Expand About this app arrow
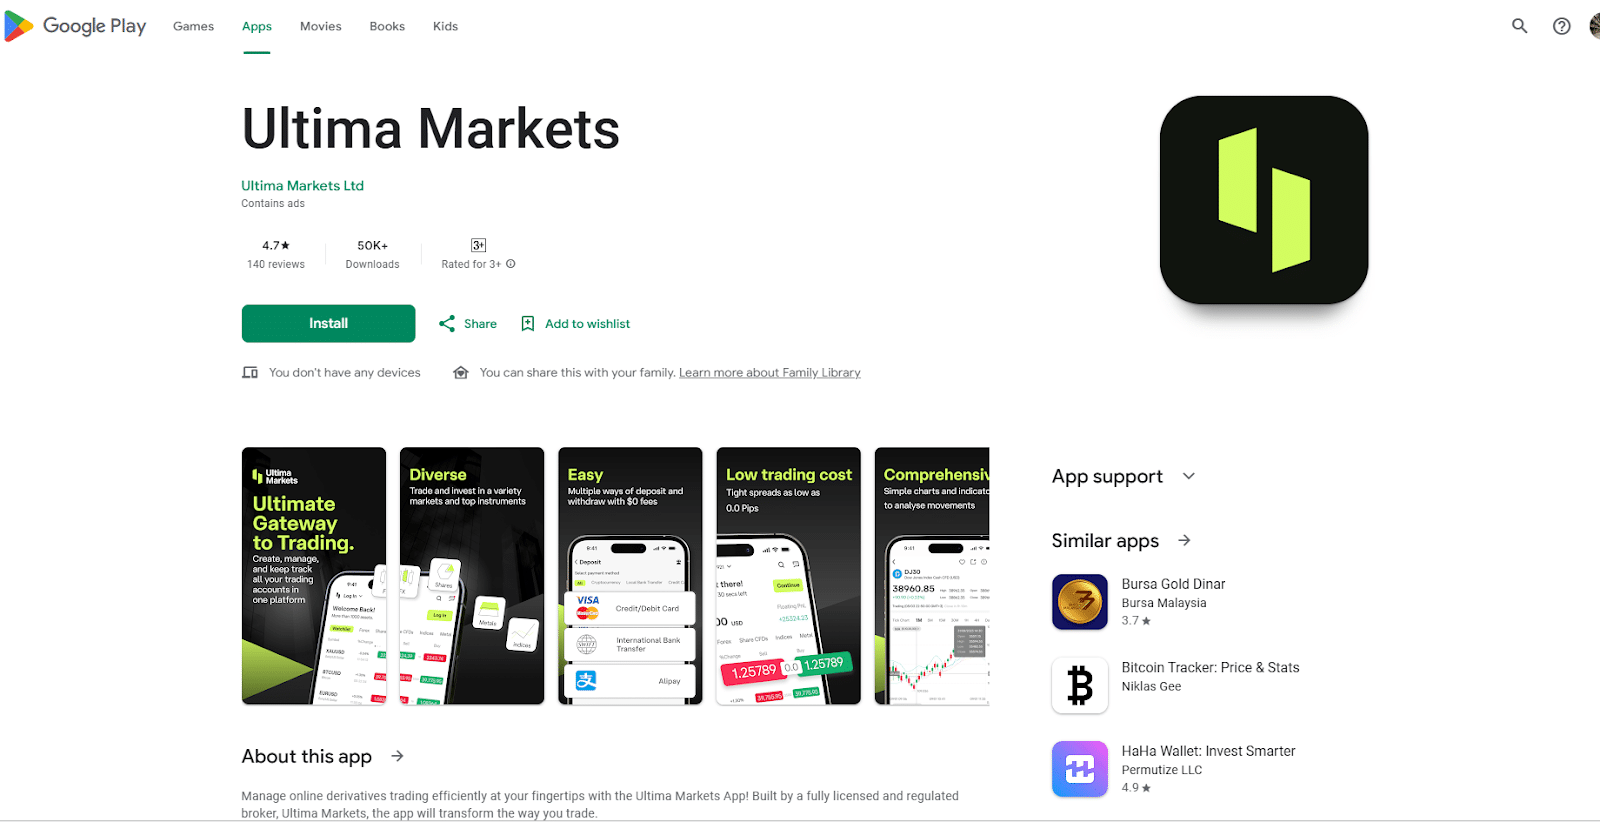Viewport: 1600px width, 822px height. click(397, 756)
